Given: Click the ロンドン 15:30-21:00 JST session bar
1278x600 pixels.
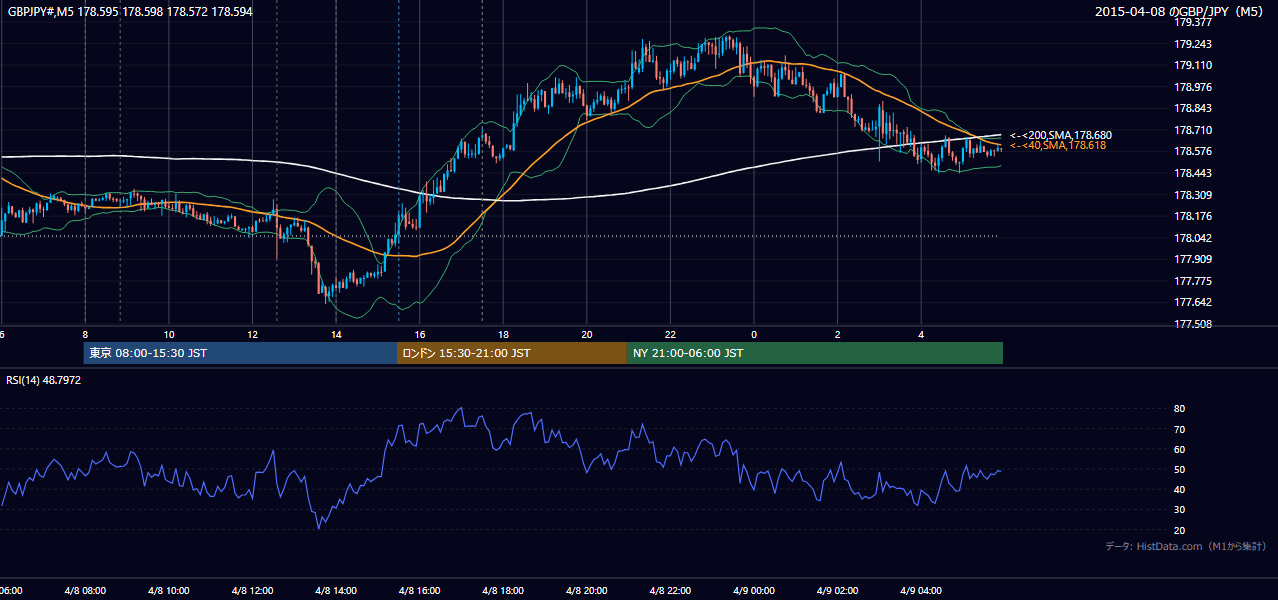Looking at the screenshot, I should pyautogui.click(x=512, y=353).
